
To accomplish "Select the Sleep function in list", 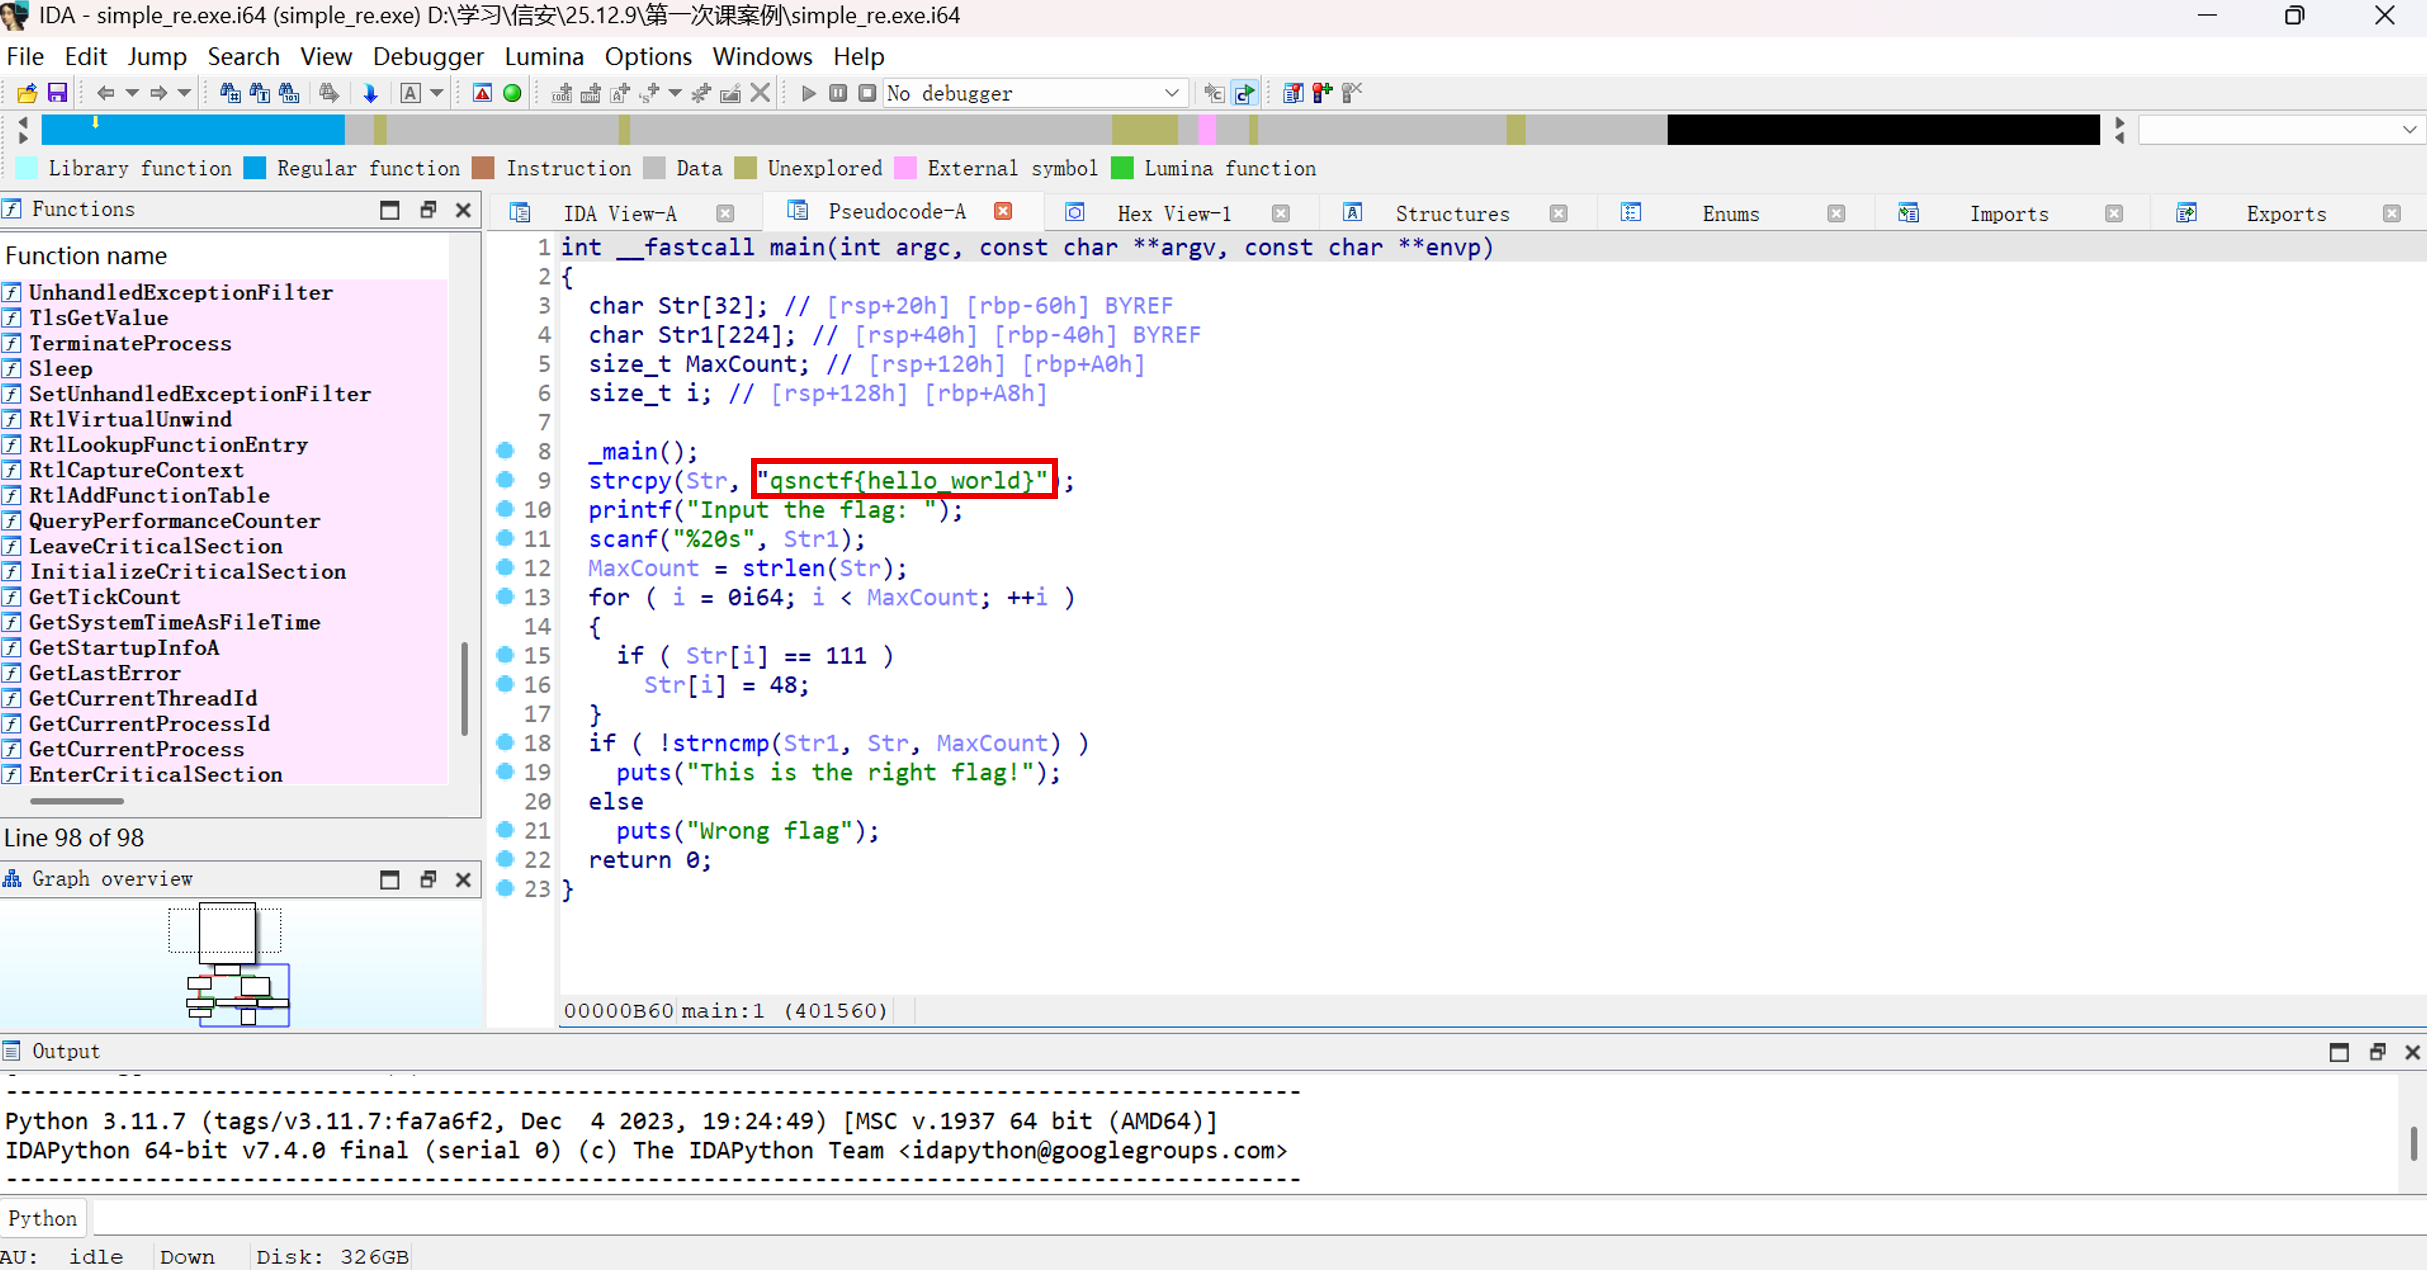I will pos(224,369).
